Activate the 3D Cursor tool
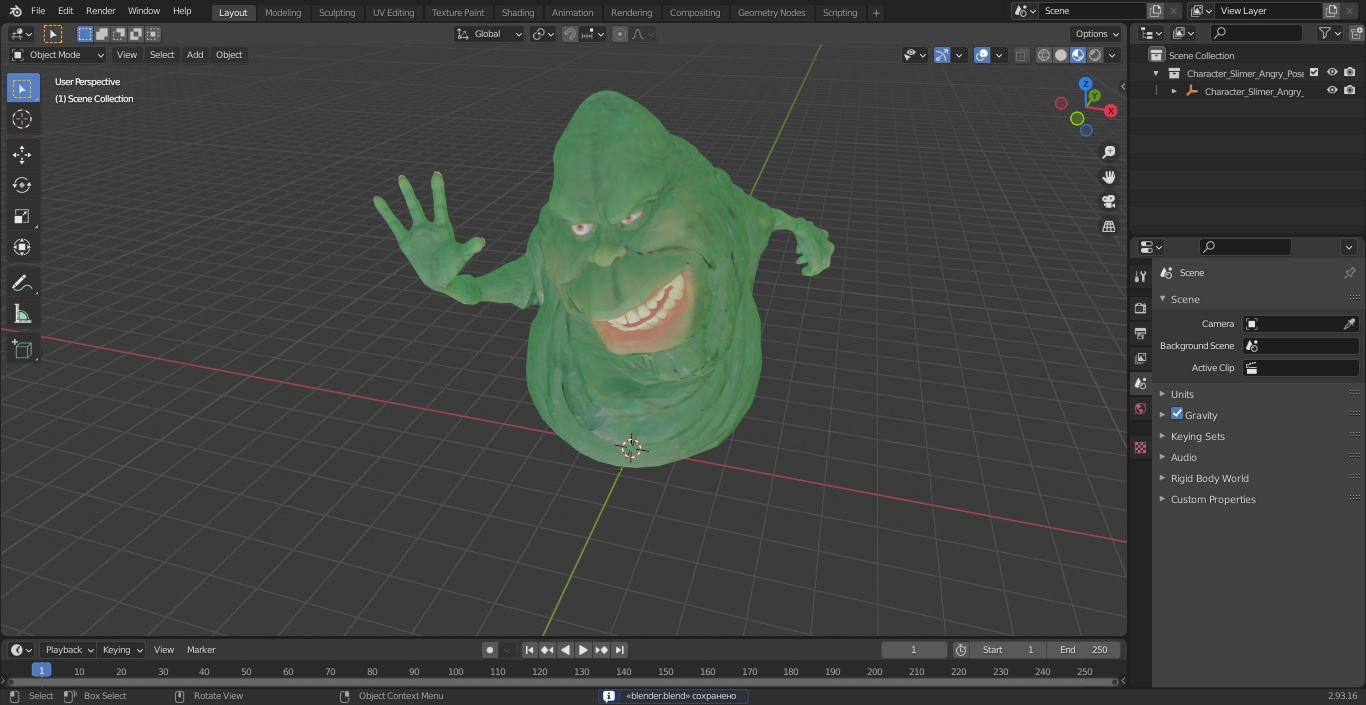 22,119
